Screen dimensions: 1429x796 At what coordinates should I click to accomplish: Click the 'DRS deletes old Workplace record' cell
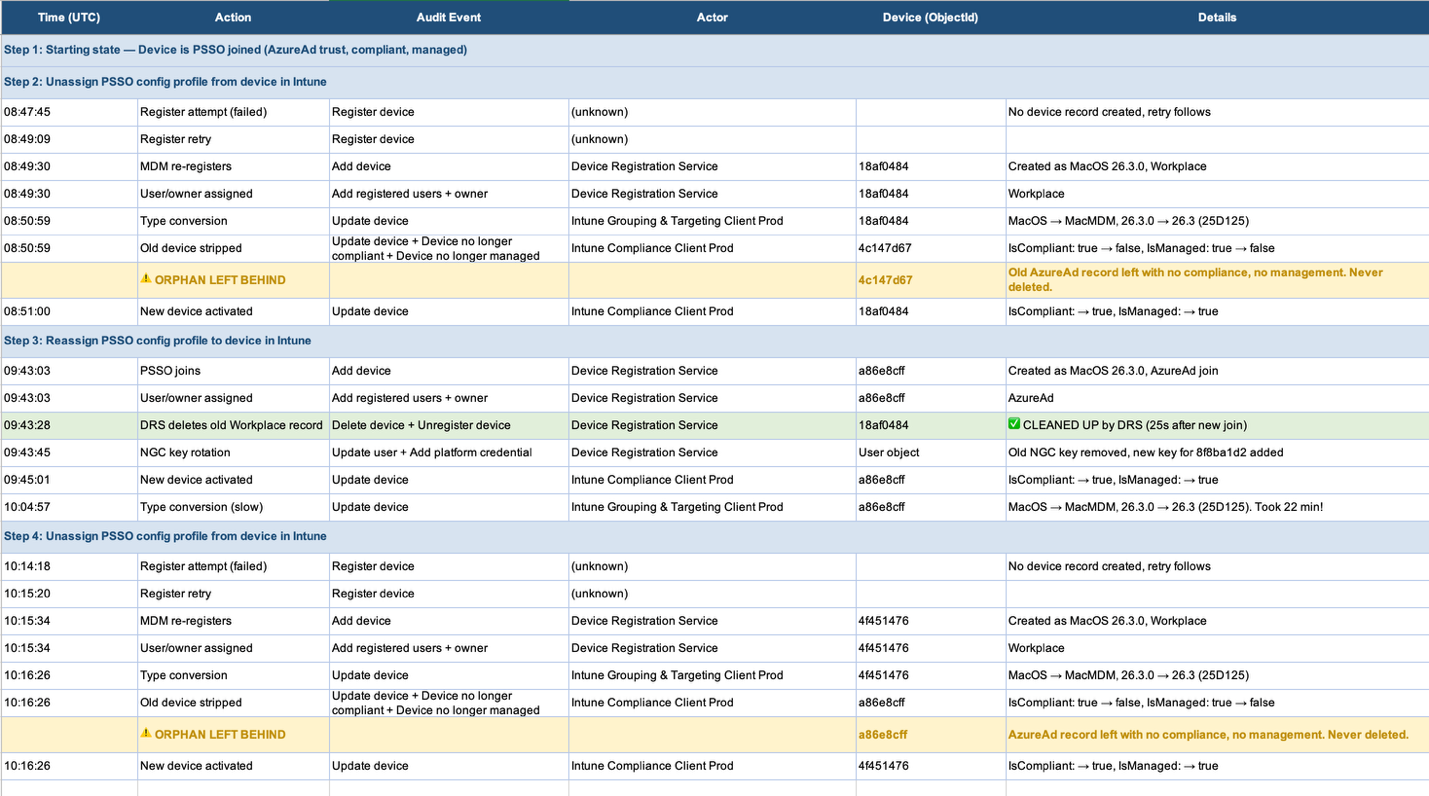coord(232,425)
